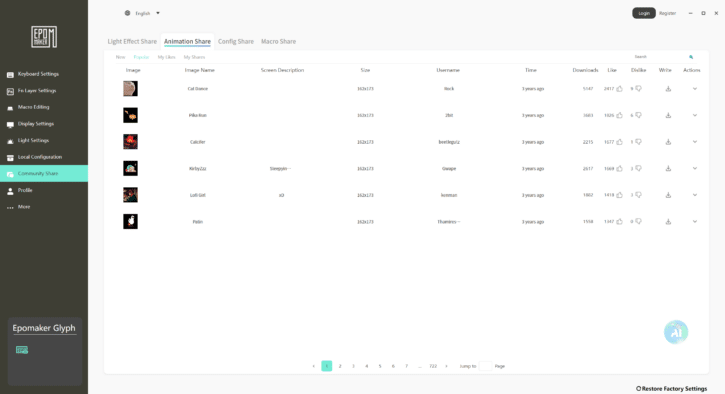The image size is (725, 394).
Task: Dislike the Calcifer animation
Action: (x=639, y=142)
